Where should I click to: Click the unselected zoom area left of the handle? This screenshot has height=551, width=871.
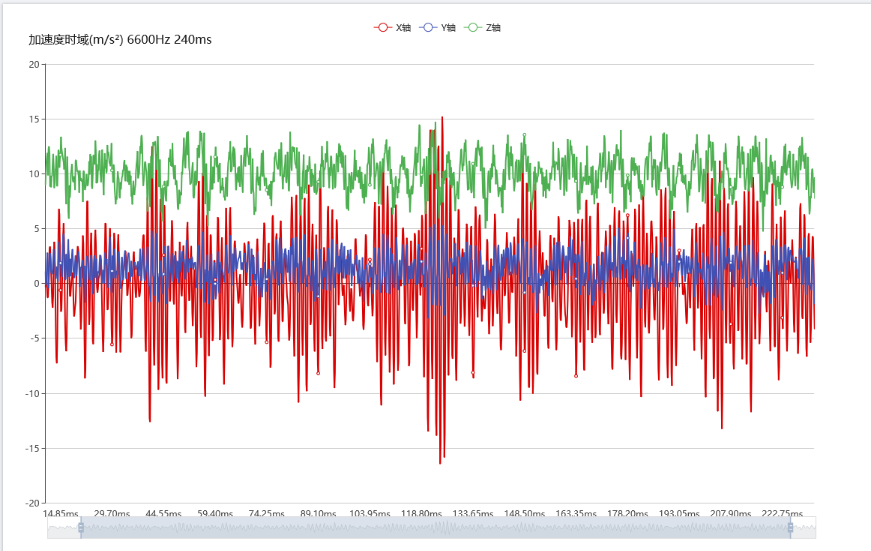[63, 527]
